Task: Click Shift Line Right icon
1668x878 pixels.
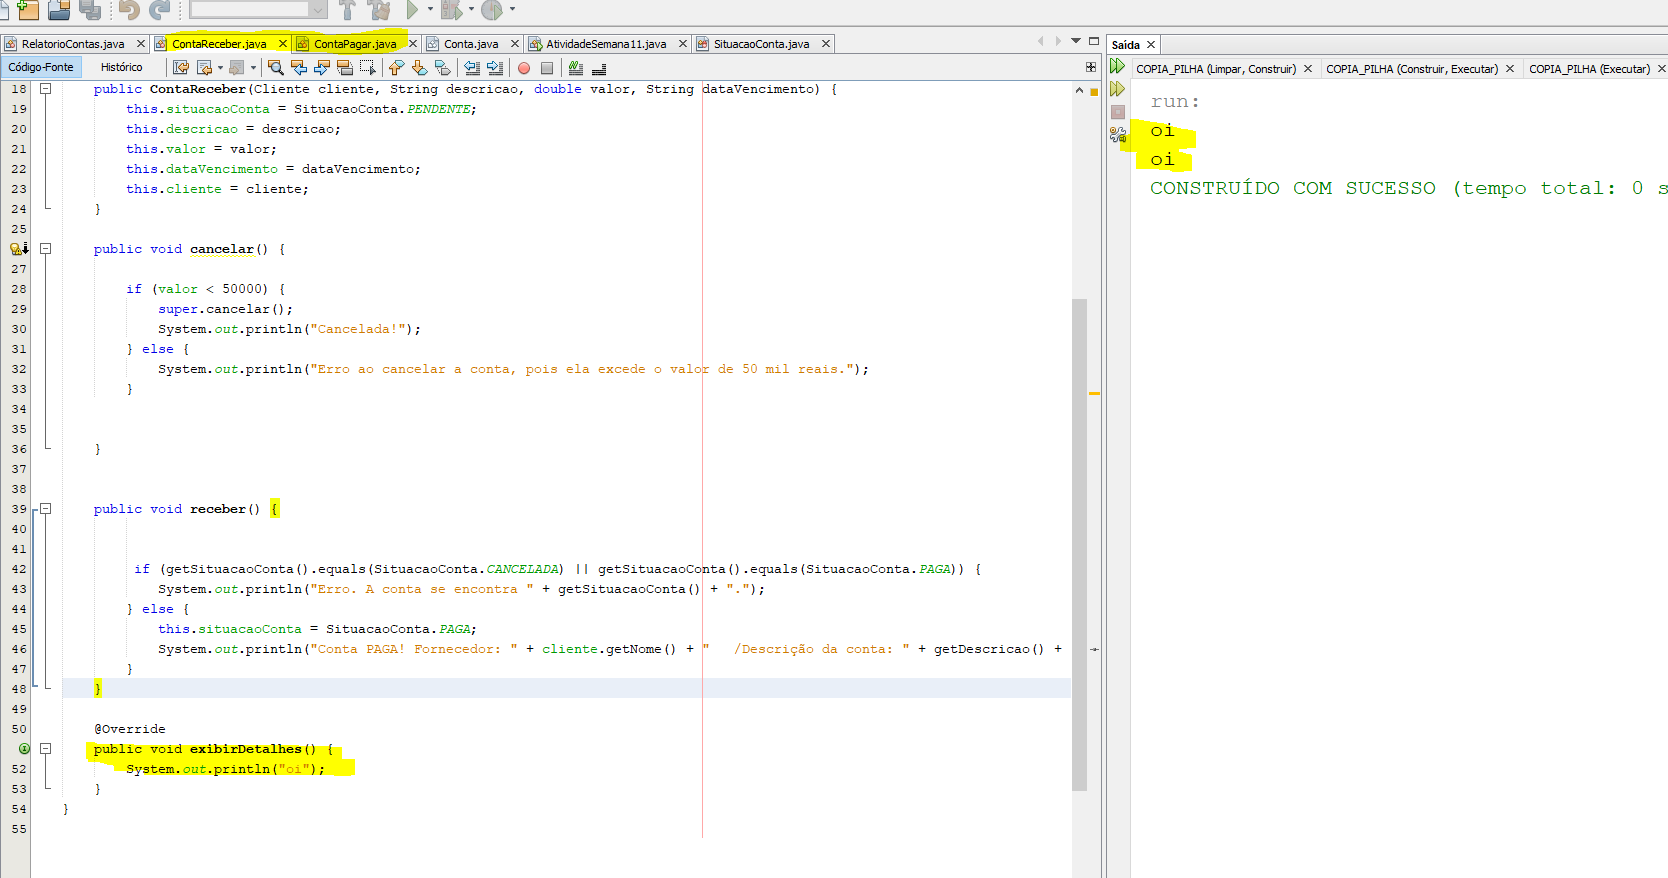Action: (x=495, y=68)
